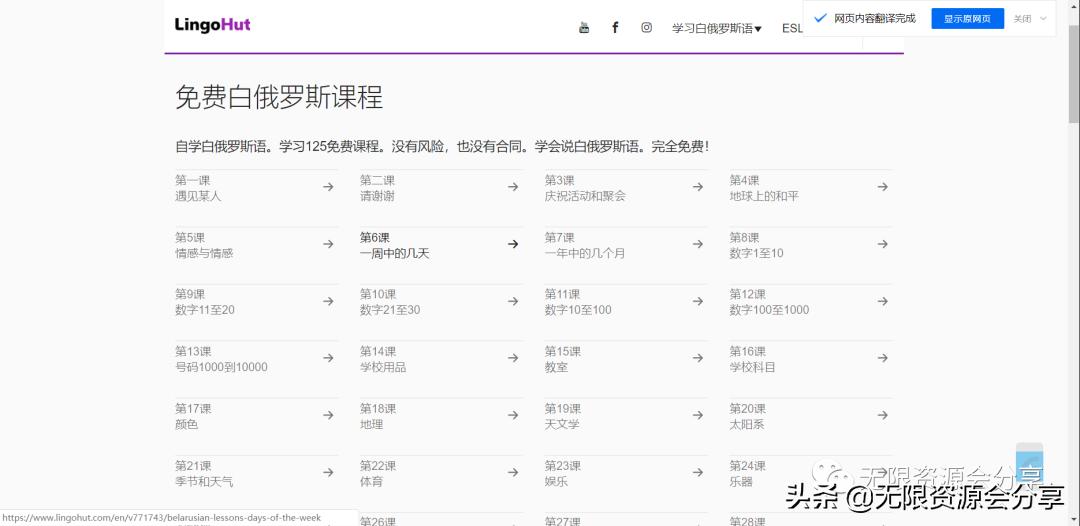Open lesson link 庆祝活动和聚会

[585, 196]
